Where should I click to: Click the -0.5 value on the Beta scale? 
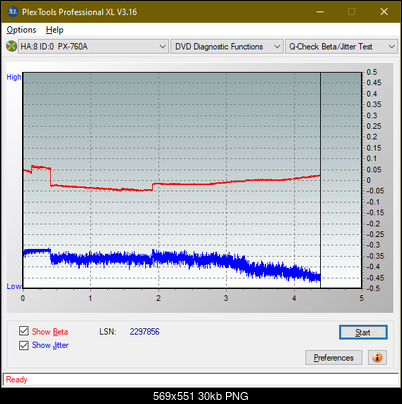click(x=373, y=288)
